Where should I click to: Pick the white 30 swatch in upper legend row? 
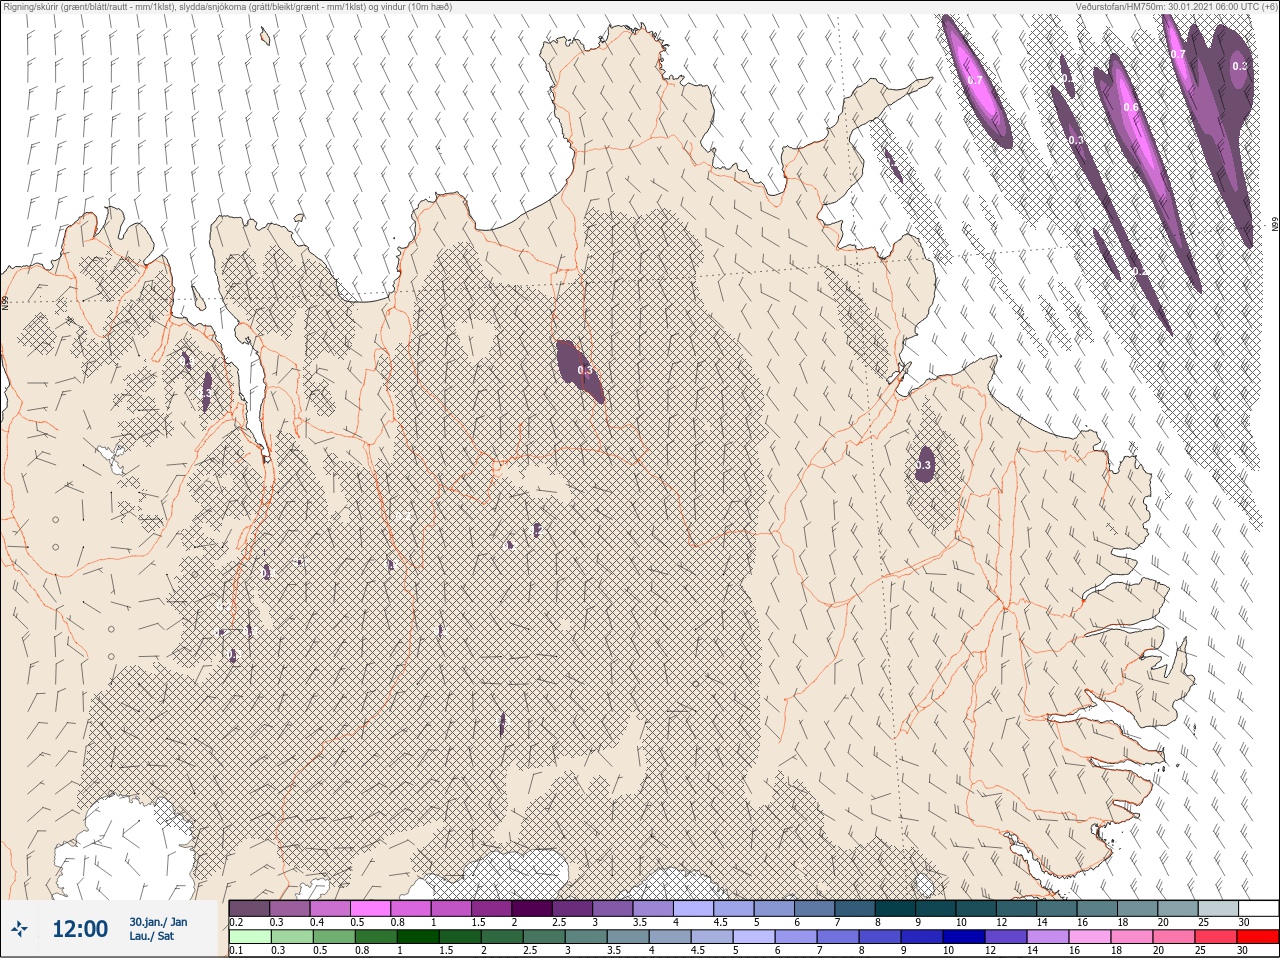(1258, 908)
